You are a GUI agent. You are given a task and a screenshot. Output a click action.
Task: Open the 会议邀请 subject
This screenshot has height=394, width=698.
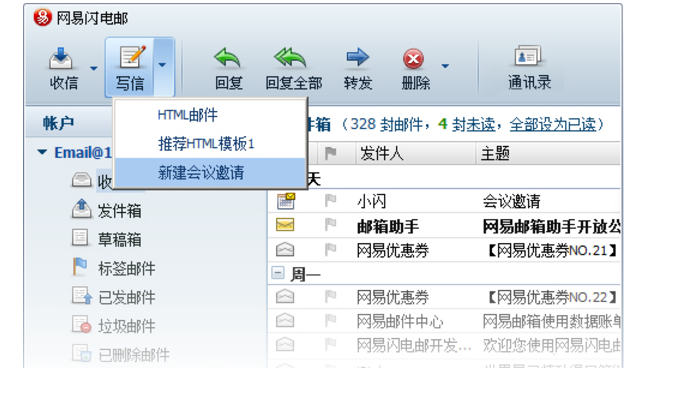511,202
